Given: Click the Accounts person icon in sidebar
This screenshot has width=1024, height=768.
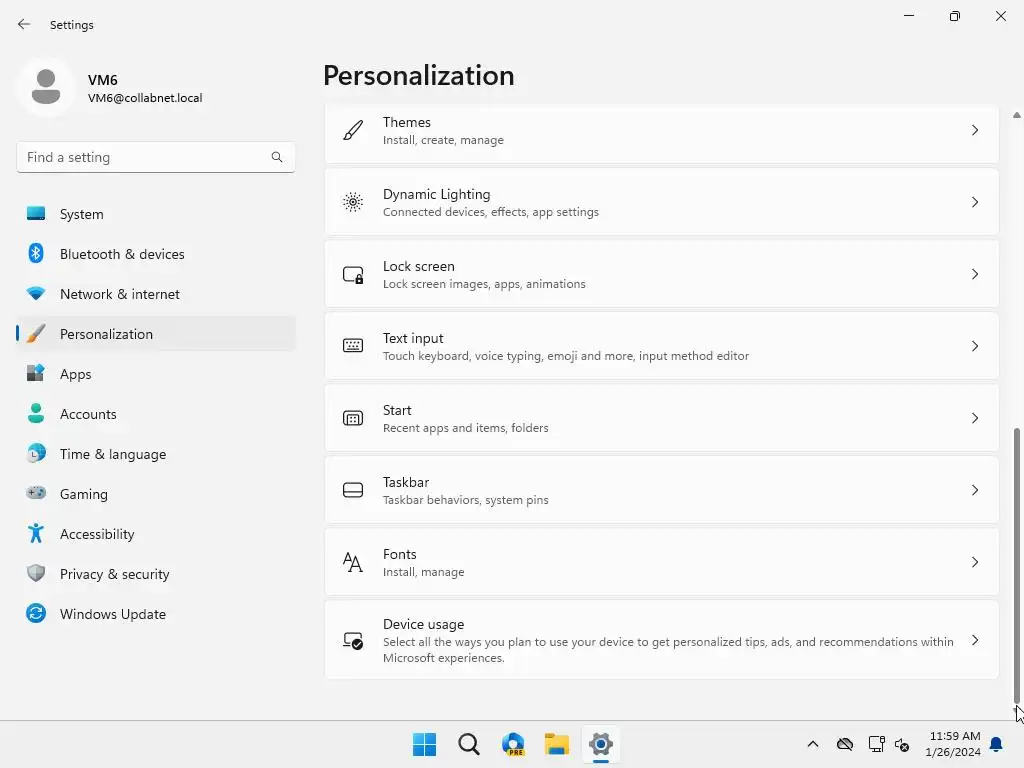Looking at the screenshot, I should click(36, 413).
